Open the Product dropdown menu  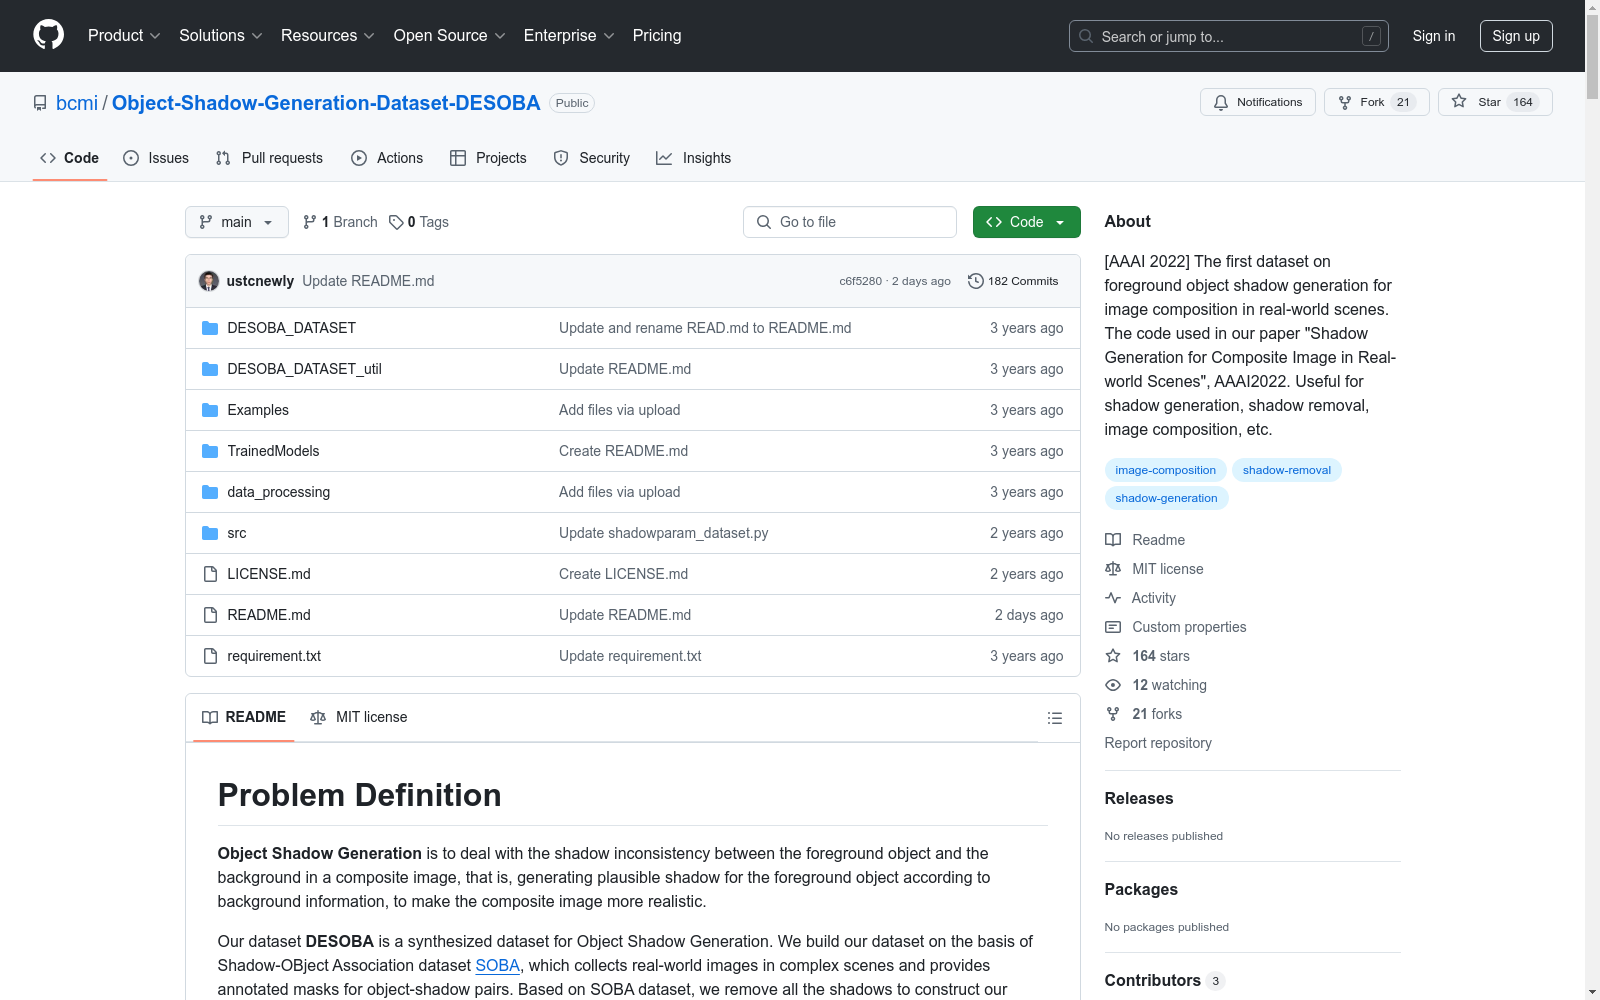pyautogui.click(x=124, y=35)
